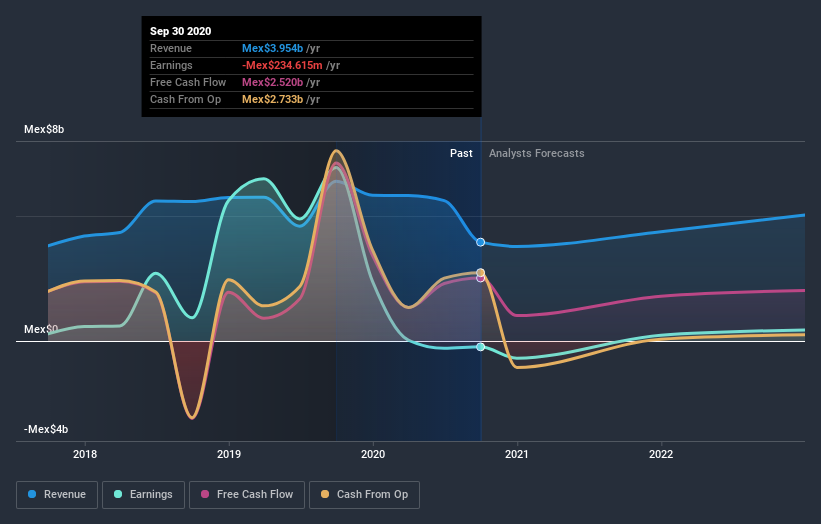Click the Analysts Forecasts label
This screenshot has height=524, width=821.
(x=537, y=153)
